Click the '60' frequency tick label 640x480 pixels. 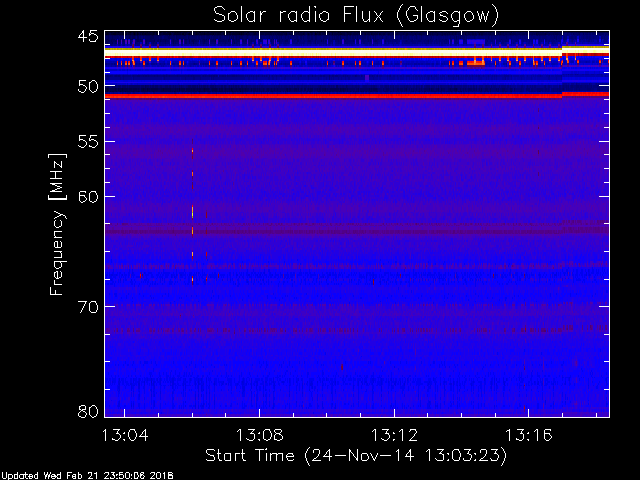coord(89,197)
